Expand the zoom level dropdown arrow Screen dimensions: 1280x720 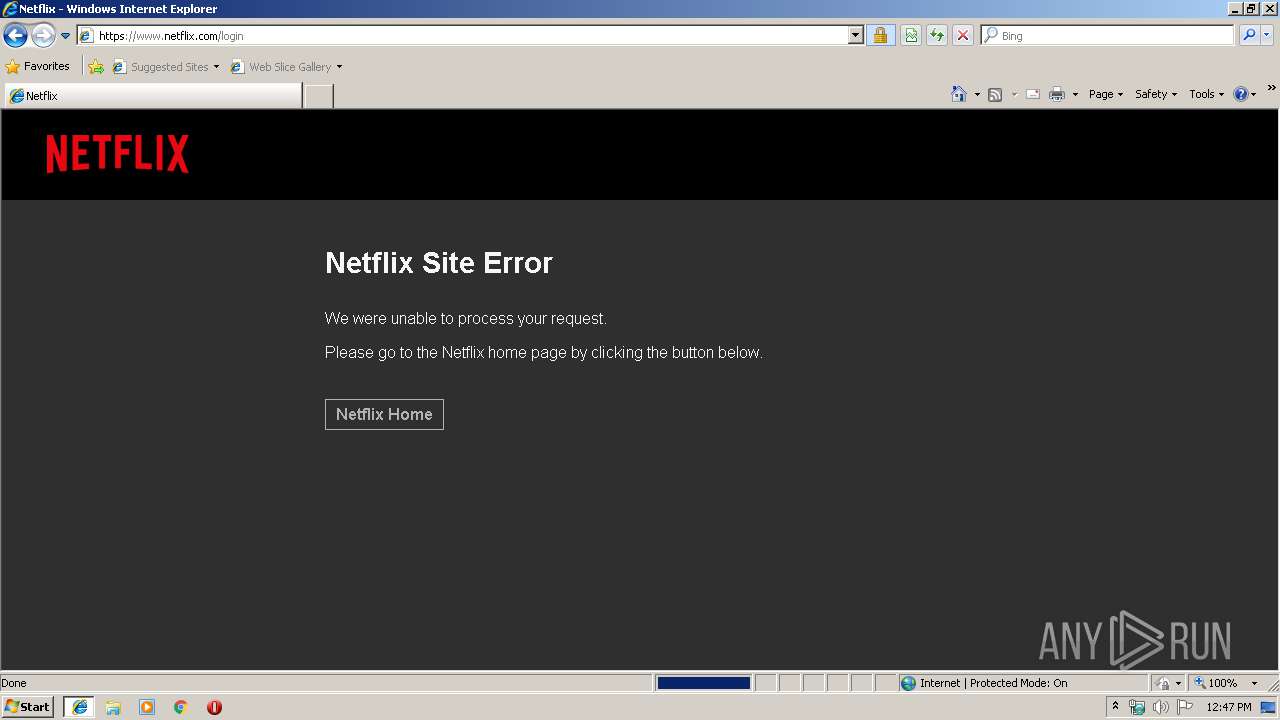click(1254, 683)
